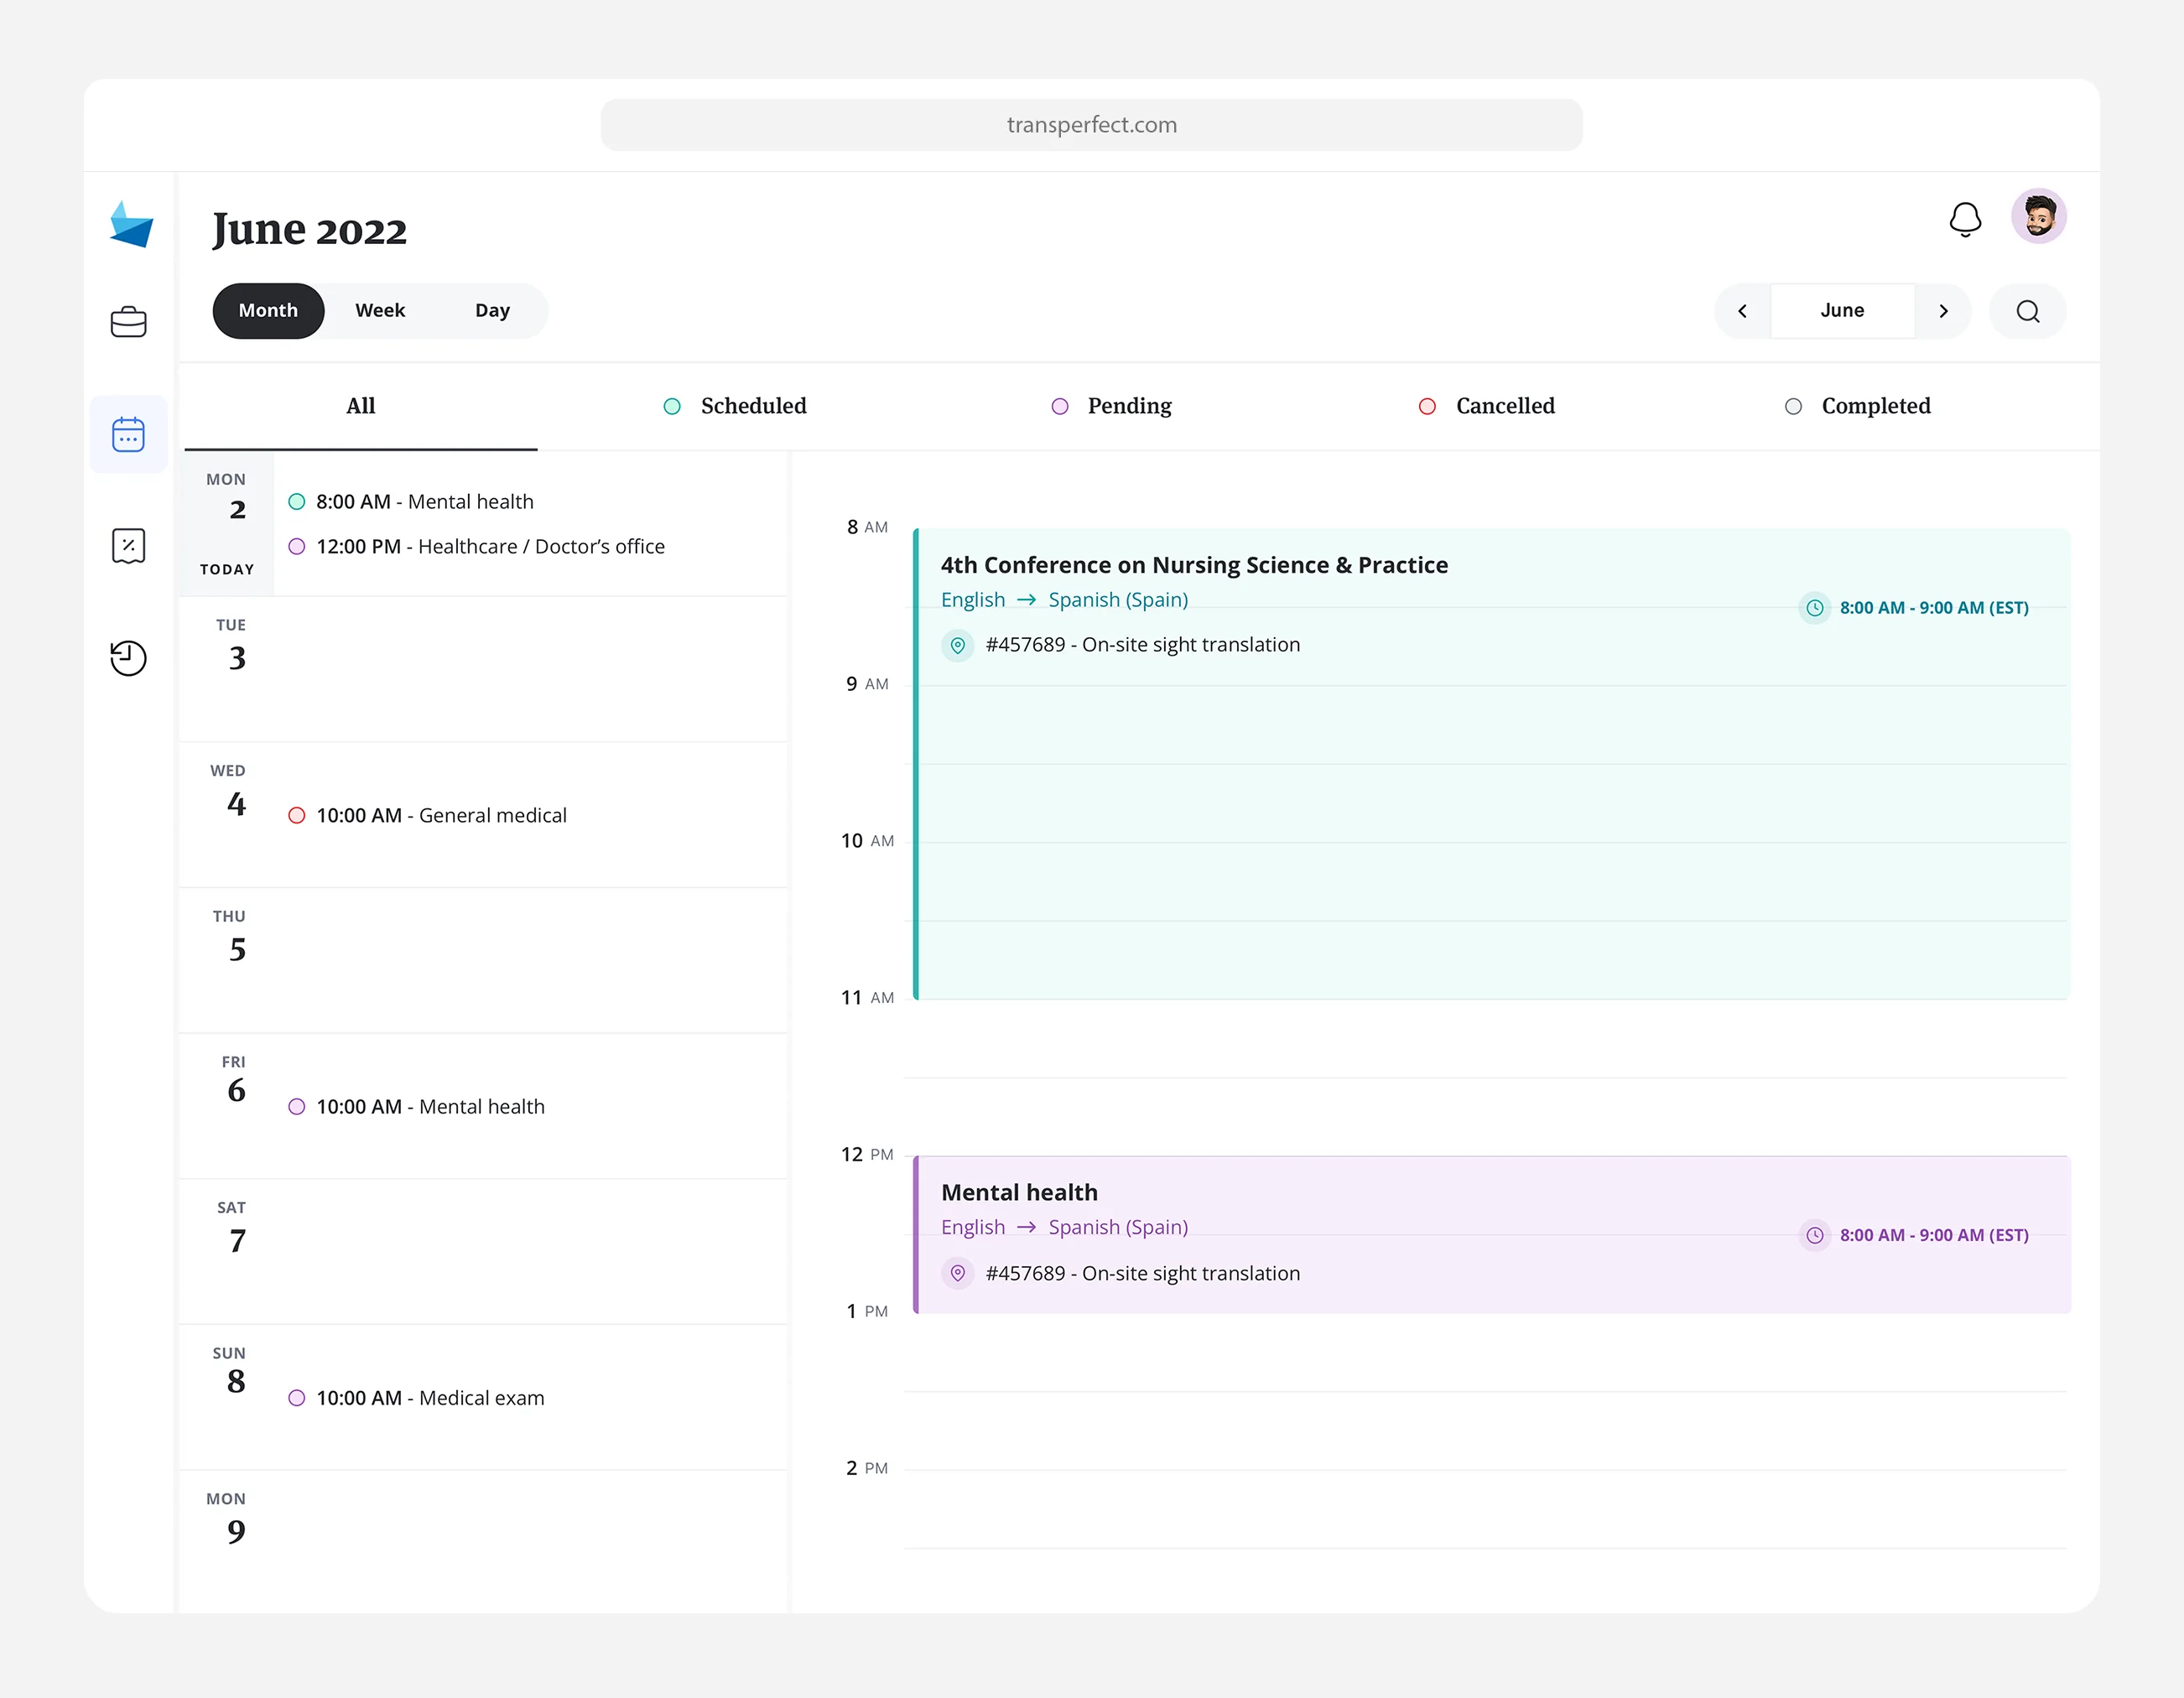Open the percent receipt icon in sidebar
This screenshot has width=2184, height=1698.
(x=128, y=546)
